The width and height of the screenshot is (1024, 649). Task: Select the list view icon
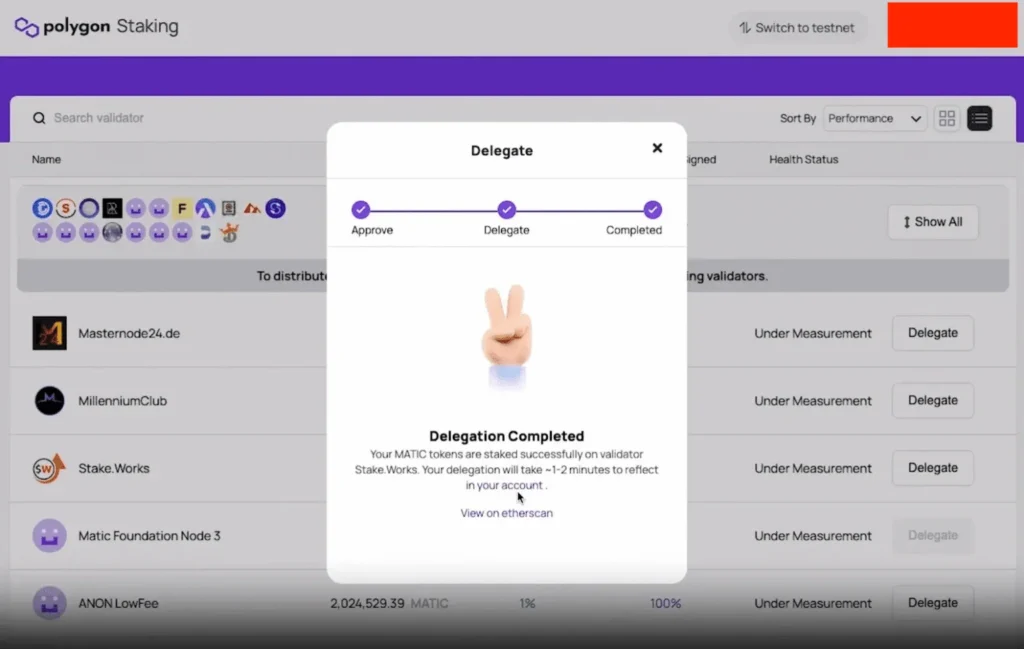point(980,118)
